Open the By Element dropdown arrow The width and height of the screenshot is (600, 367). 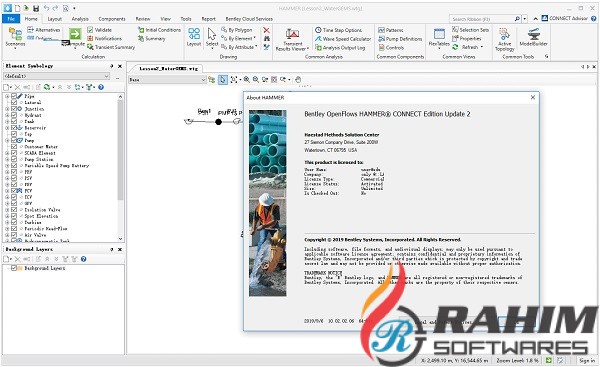click(254, 38)
